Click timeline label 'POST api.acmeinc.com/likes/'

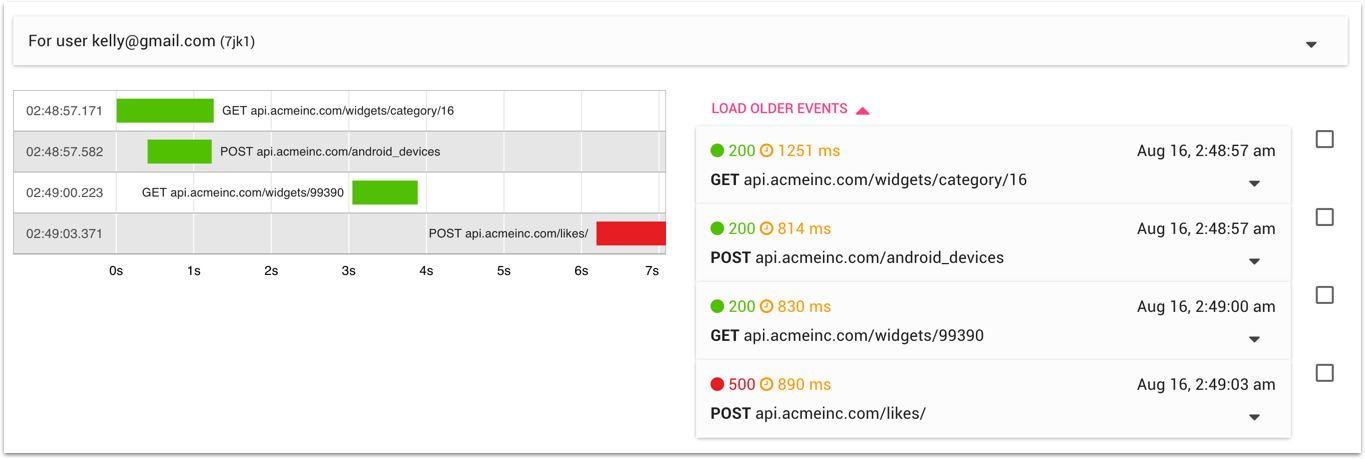(x=508, y=234)
